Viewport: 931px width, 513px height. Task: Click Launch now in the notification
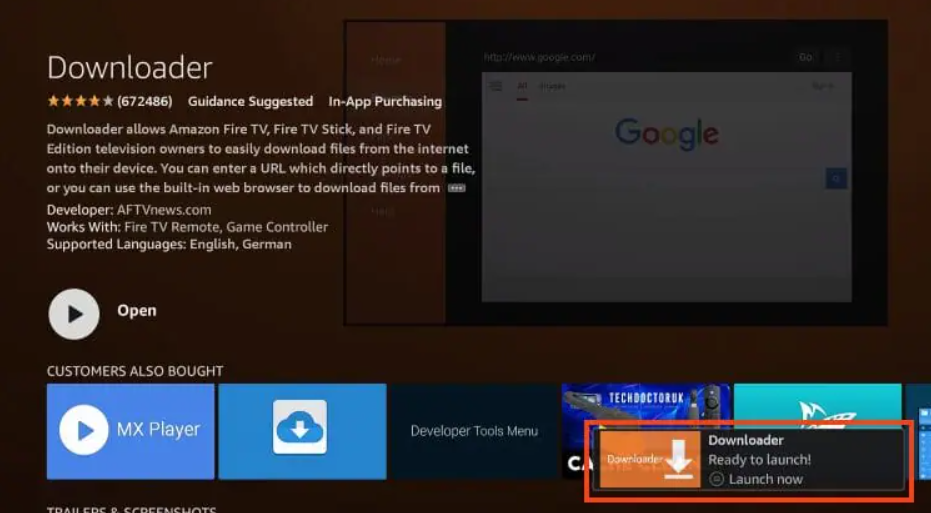tap(765, 479)
